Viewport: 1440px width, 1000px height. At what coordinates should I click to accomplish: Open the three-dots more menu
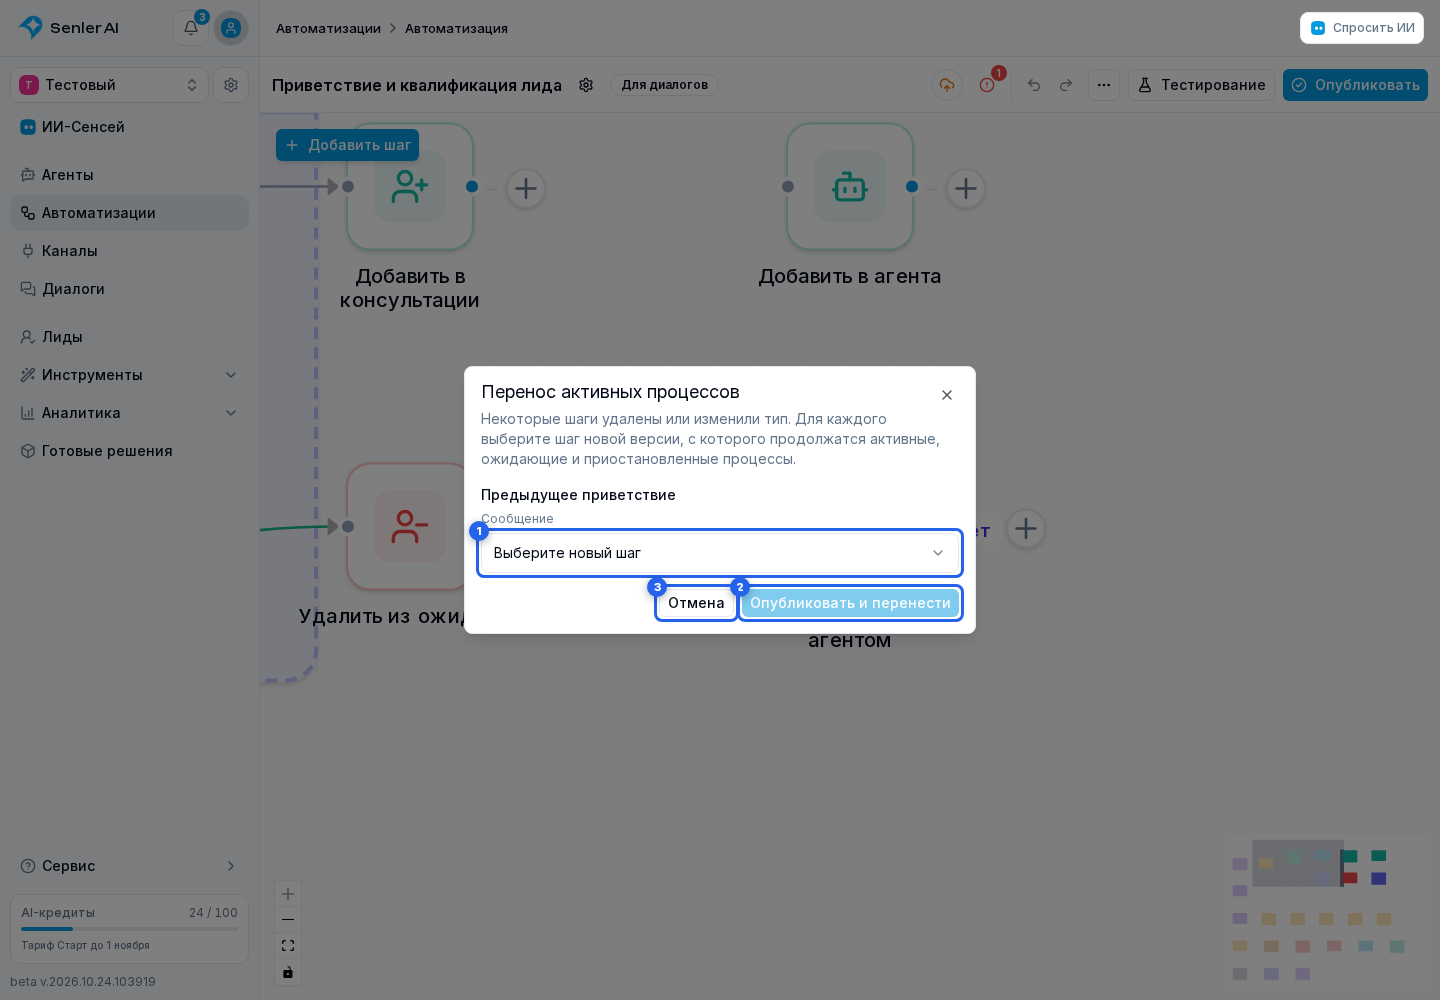click(x=1104, y=85)
